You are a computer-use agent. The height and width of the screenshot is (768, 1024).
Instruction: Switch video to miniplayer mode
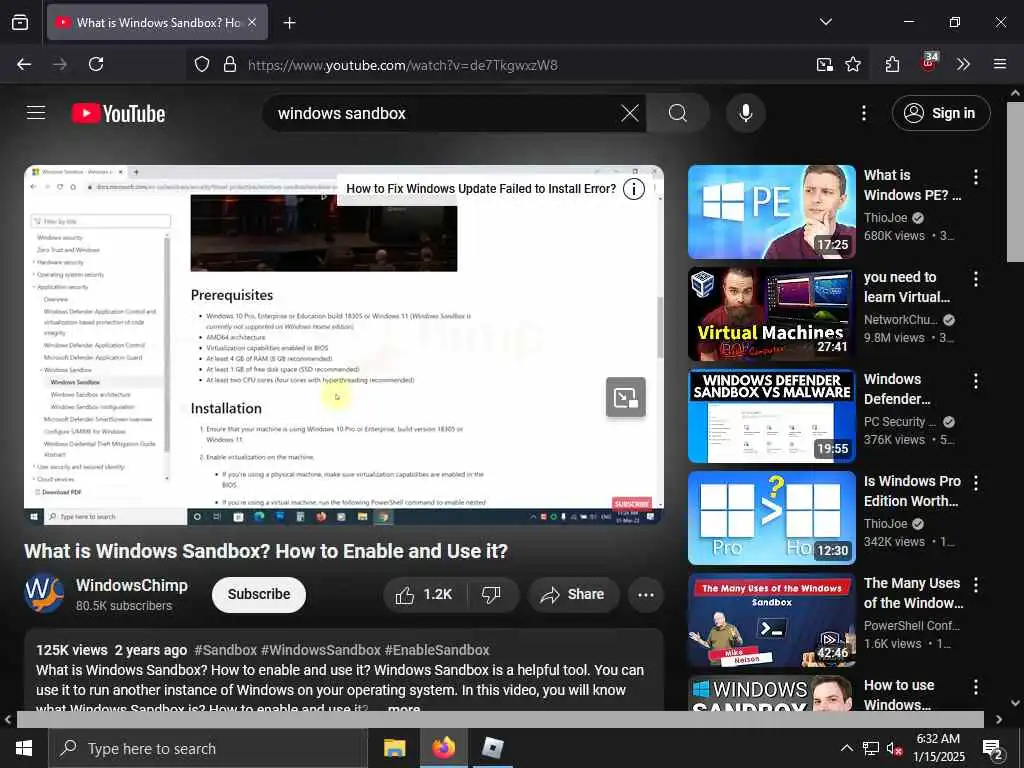[625, 397]
